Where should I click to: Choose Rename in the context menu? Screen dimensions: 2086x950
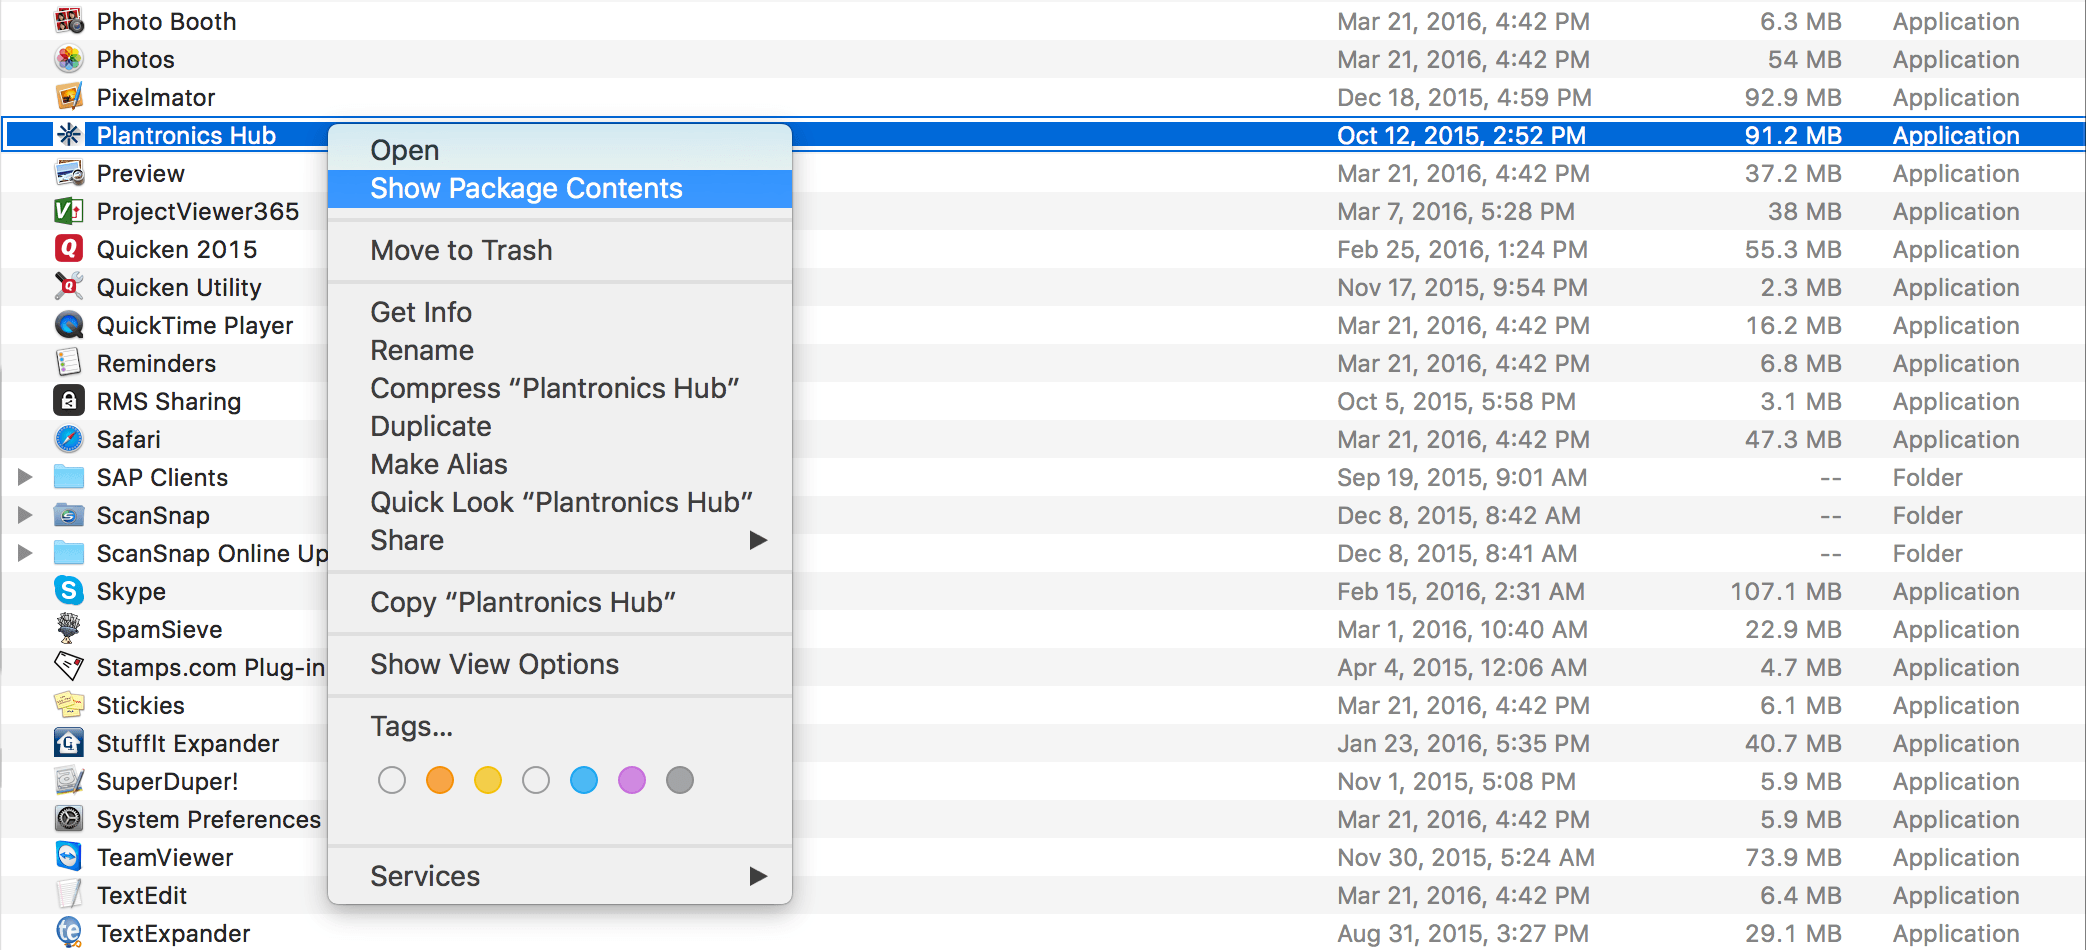point(560,350)
